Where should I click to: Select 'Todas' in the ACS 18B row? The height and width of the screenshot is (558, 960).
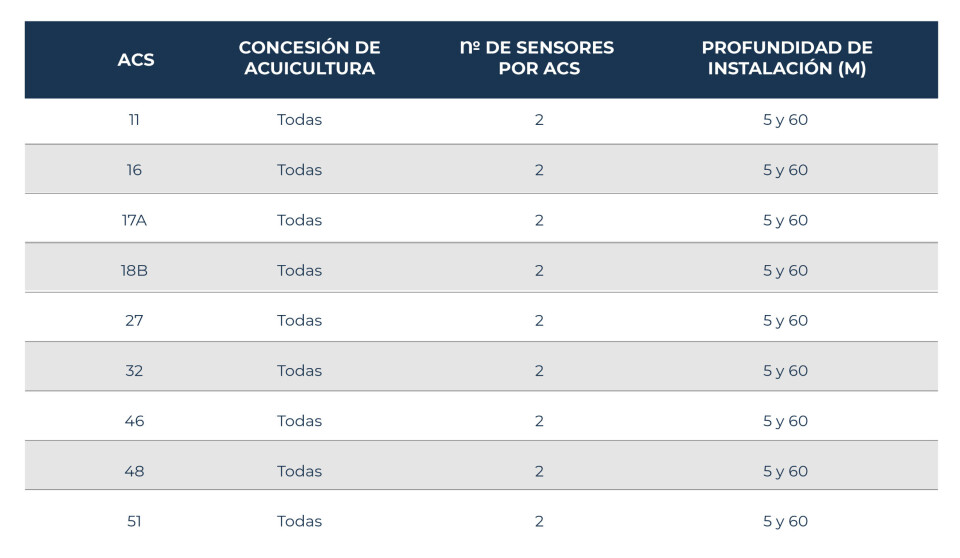pos(300,270)
